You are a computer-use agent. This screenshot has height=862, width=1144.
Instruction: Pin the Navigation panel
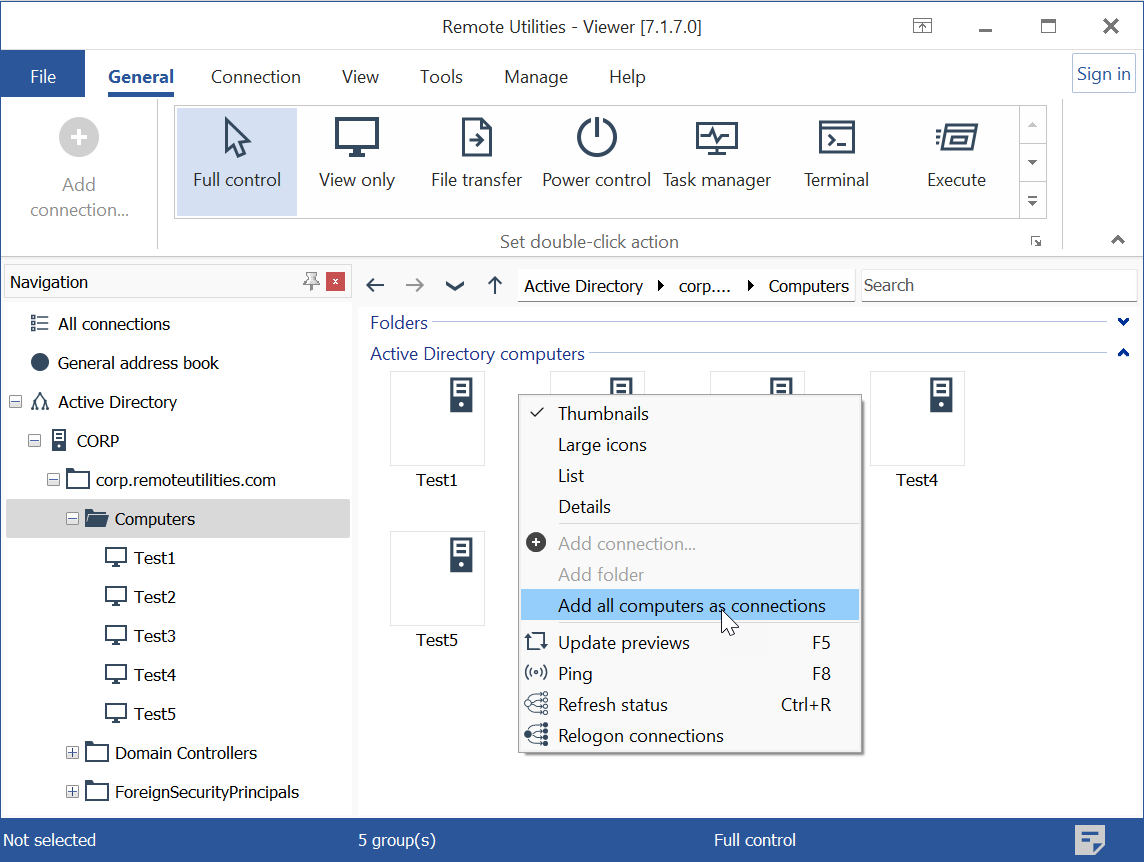(311, 281)
